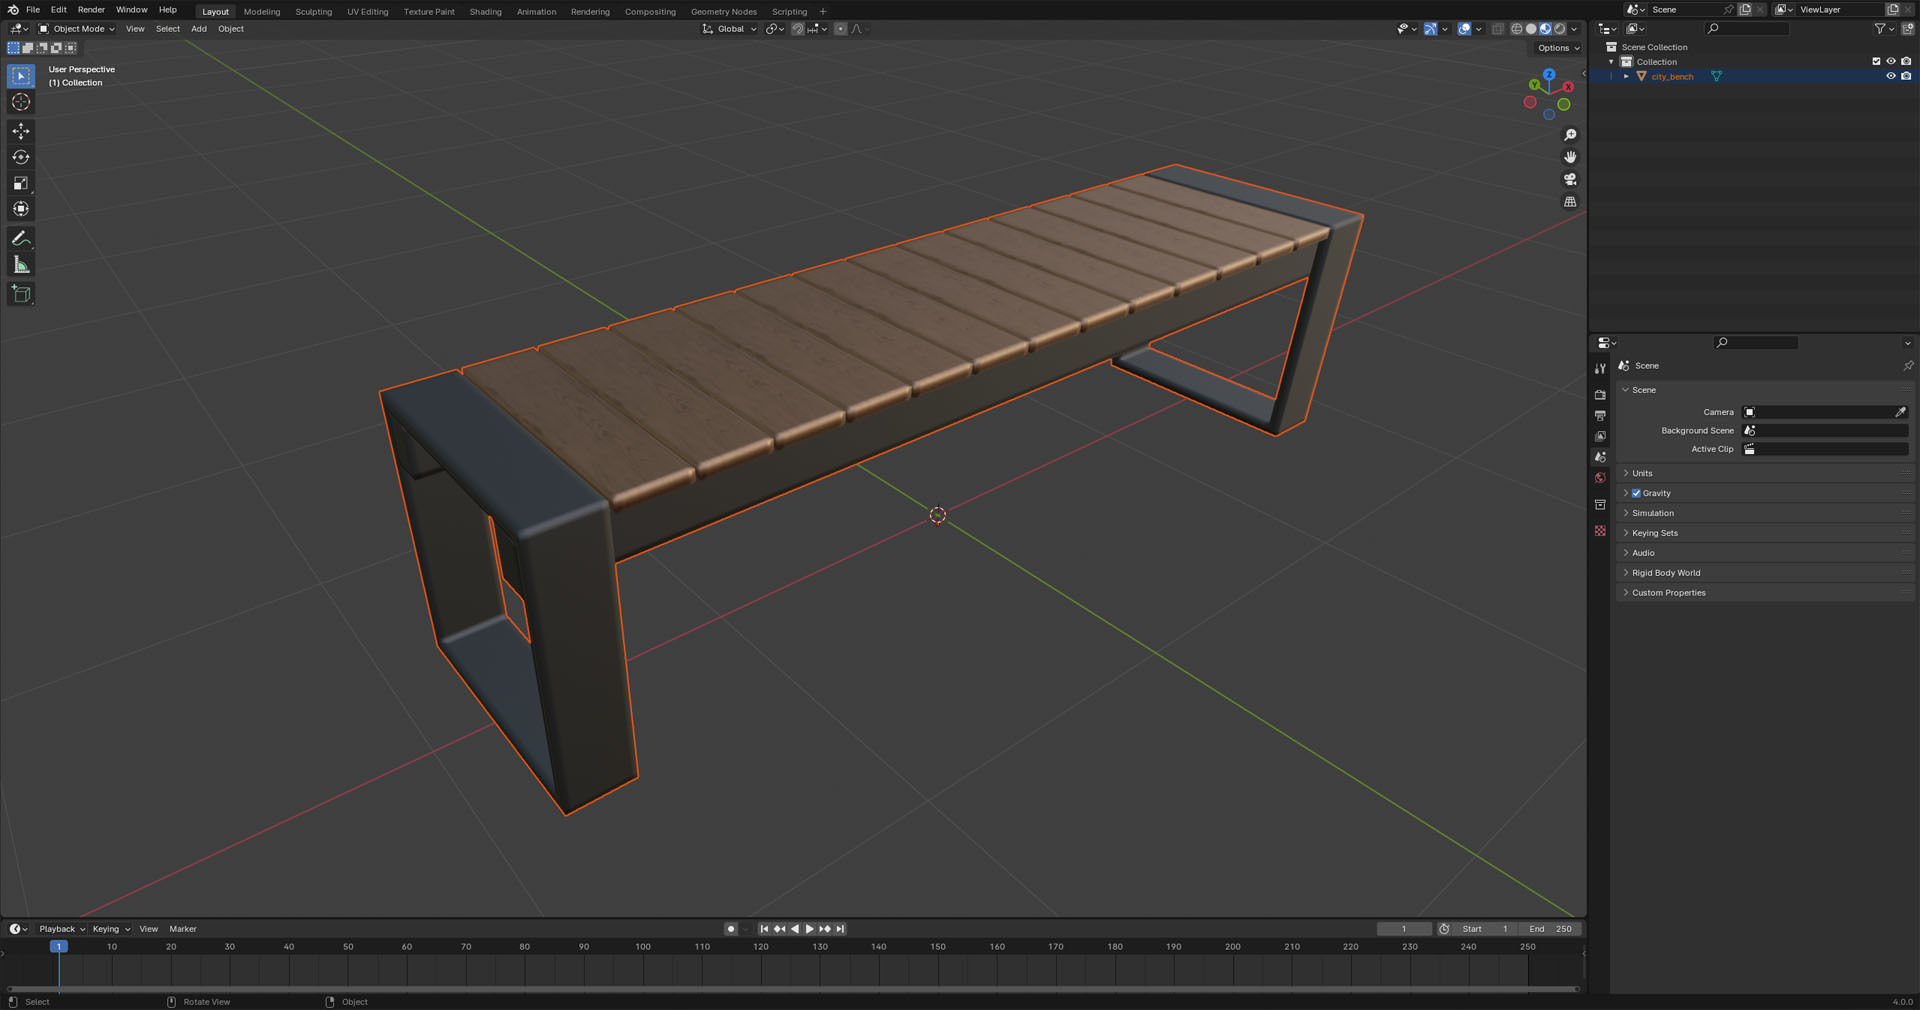Open the viewport Options dropdown
The width and height of the screenshot is (1920, 1010).
click(x=1558, y=48)
